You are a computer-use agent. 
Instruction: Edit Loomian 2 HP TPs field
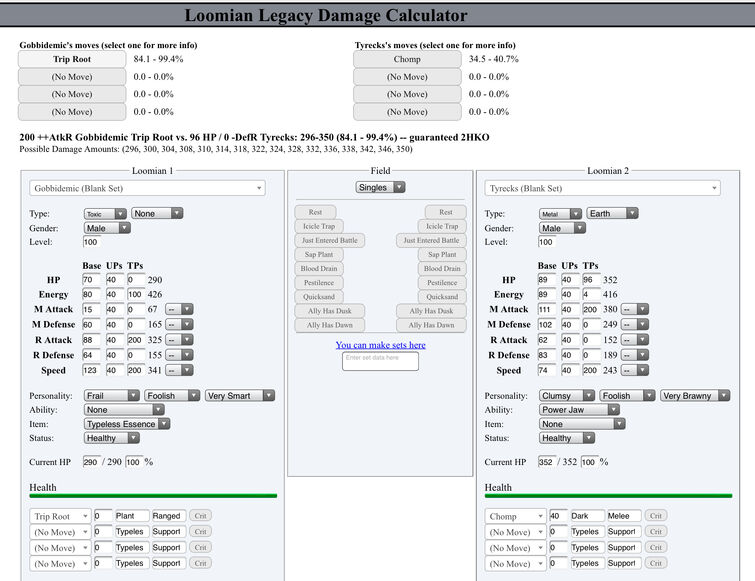590,280
